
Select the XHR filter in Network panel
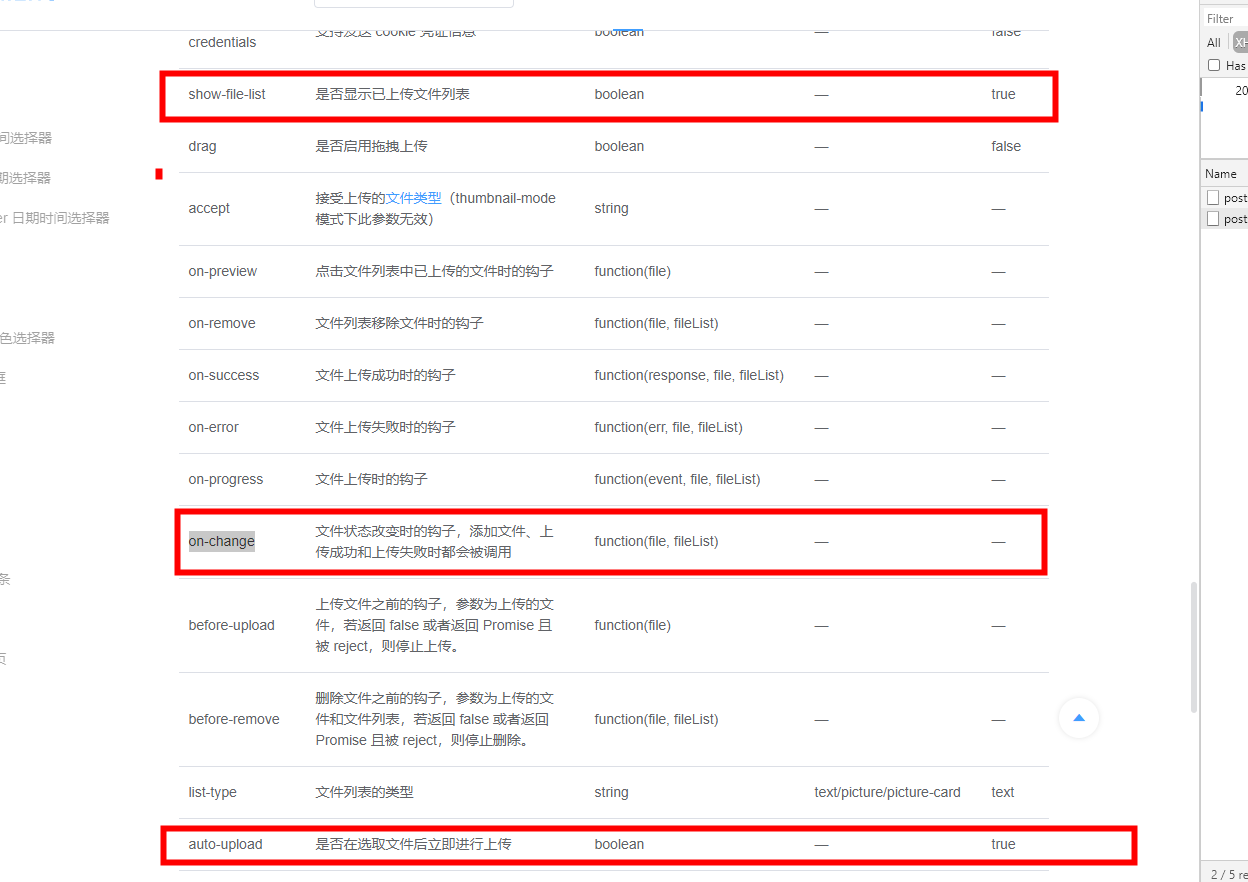[x=1240, y=42]
